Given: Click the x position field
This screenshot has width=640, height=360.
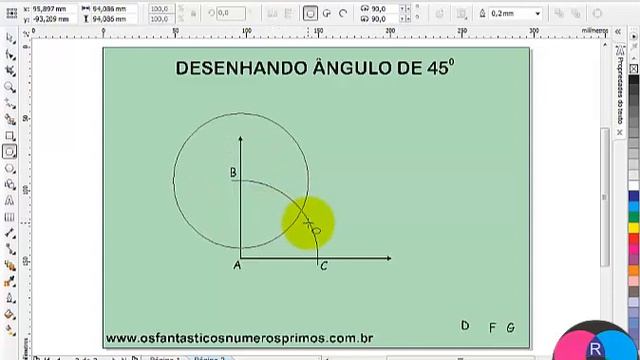Looking at the screenshot, I should [x=54, y=9].
